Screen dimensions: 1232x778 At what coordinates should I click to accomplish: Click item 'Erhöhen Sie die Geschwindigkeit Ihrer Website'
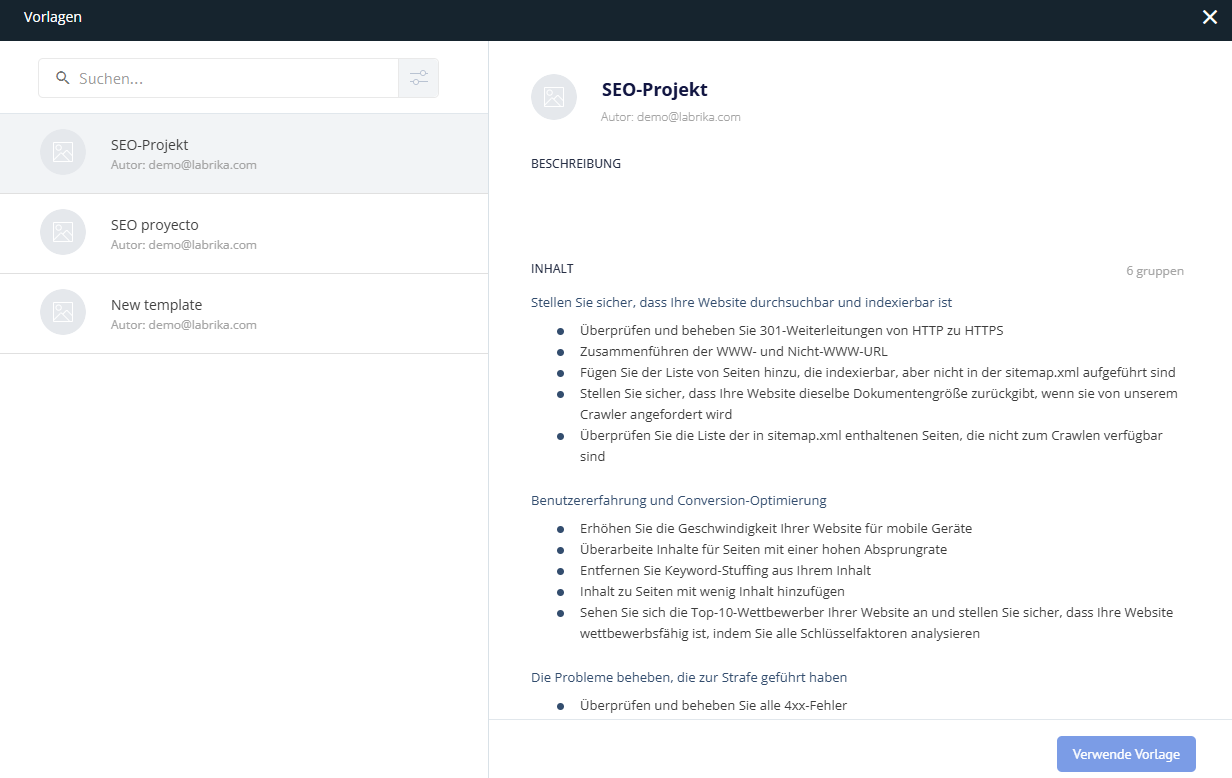point(776,528)
